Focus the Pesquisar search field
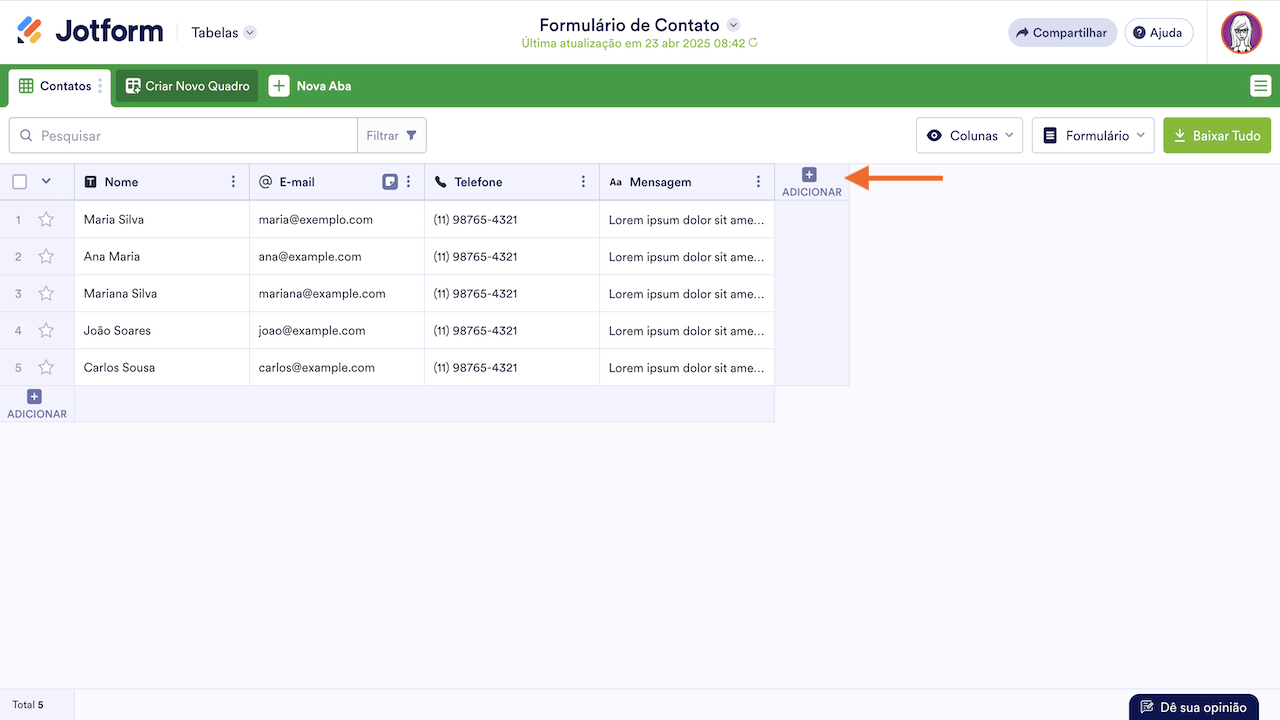The width and height of the screenshot is (1280, 720). click(x=183, y=135)
